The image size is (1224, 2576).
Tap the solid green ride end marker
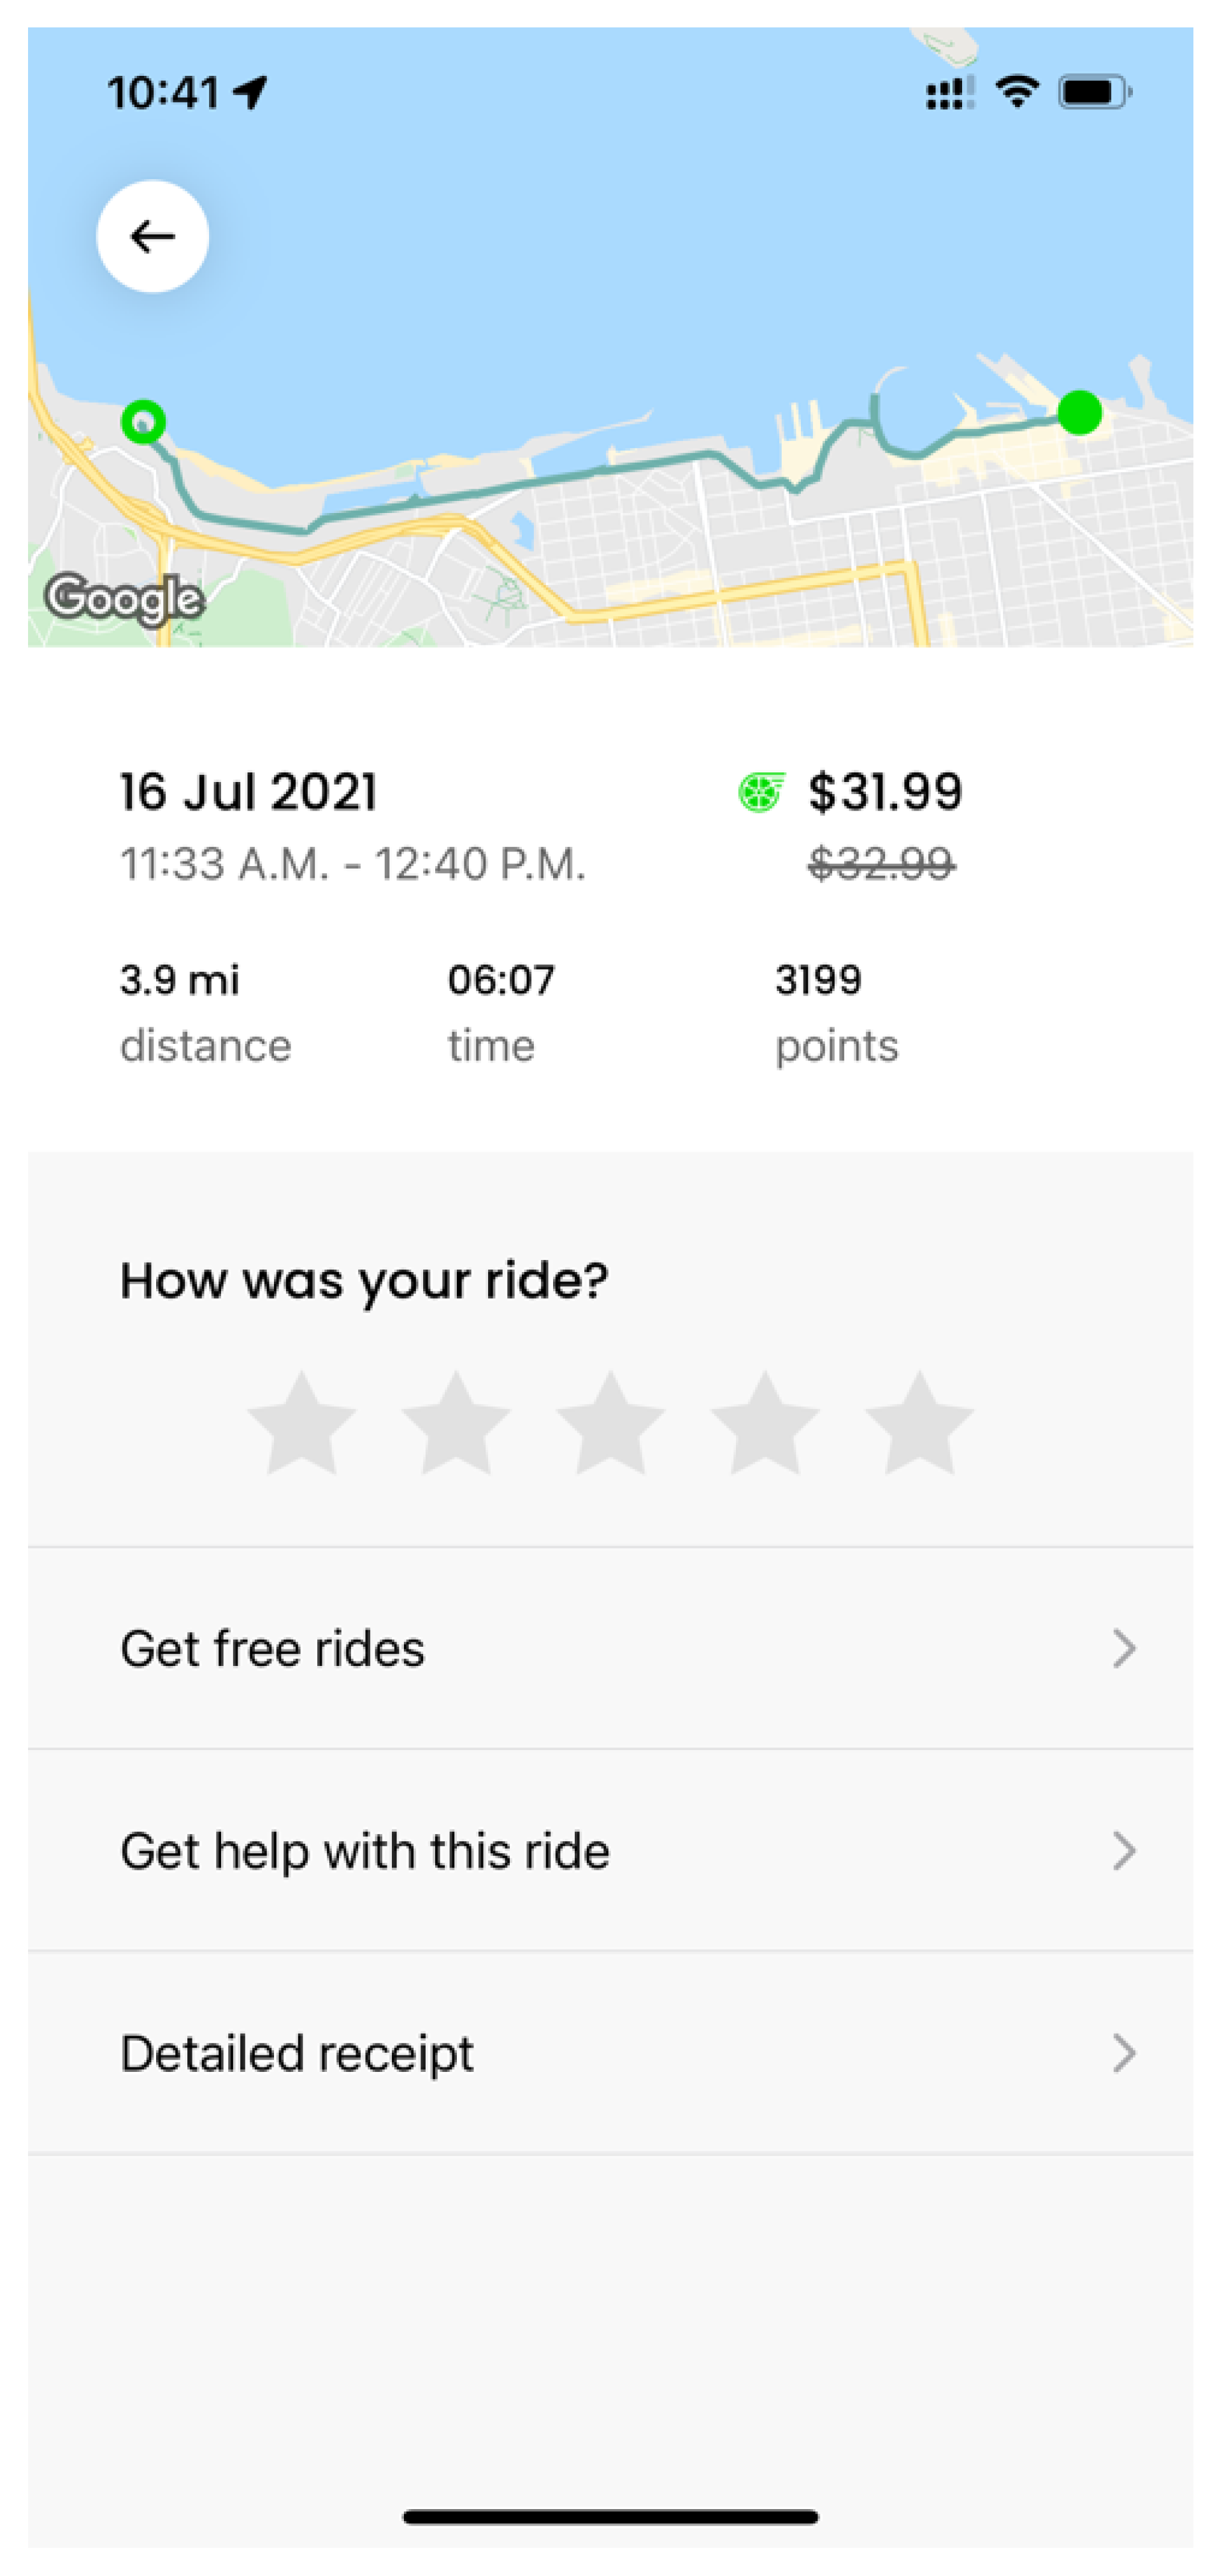1079,412
